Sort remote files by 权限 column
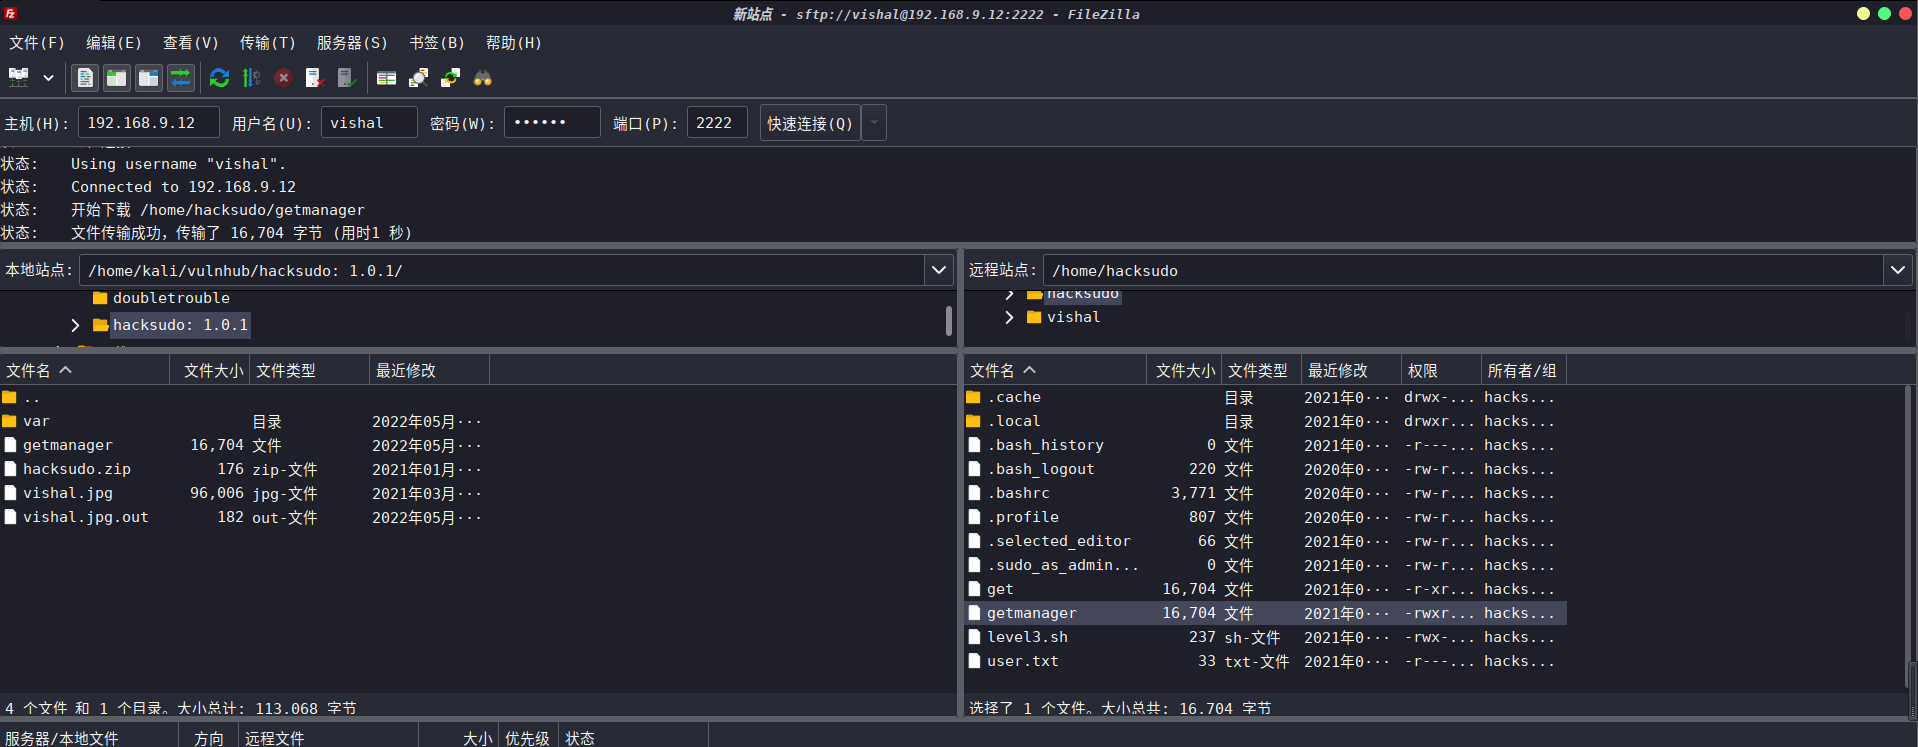The width and height of the screenshot is (1918, 747). (x=1440, y=370)
